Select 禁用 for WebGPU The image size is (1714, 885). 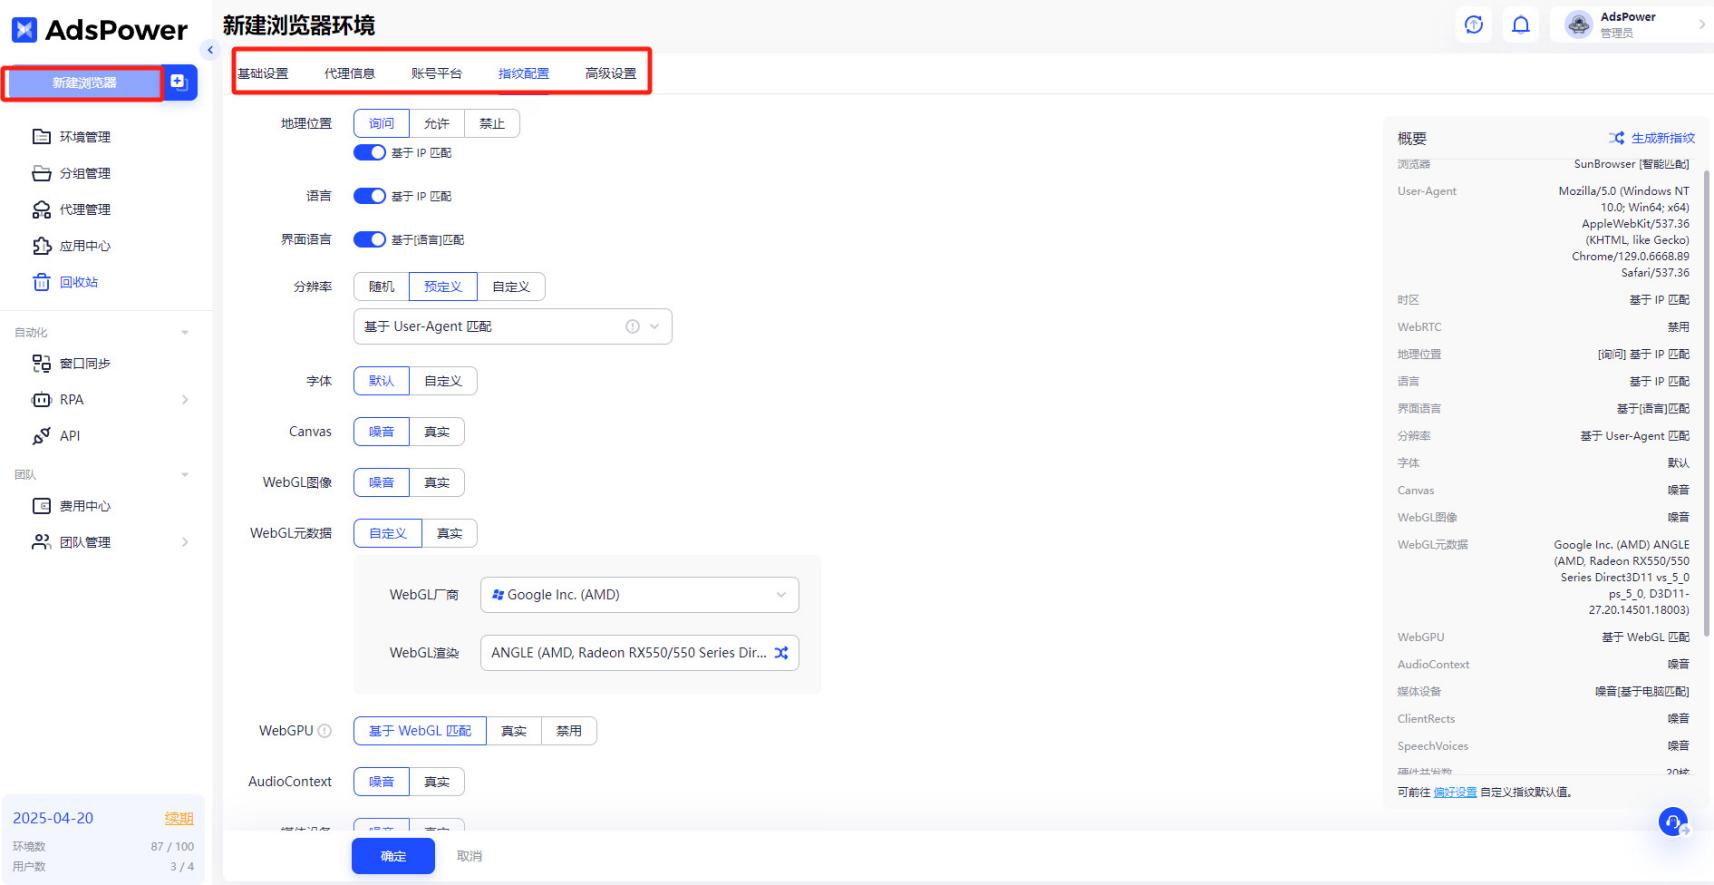point(569,731)
